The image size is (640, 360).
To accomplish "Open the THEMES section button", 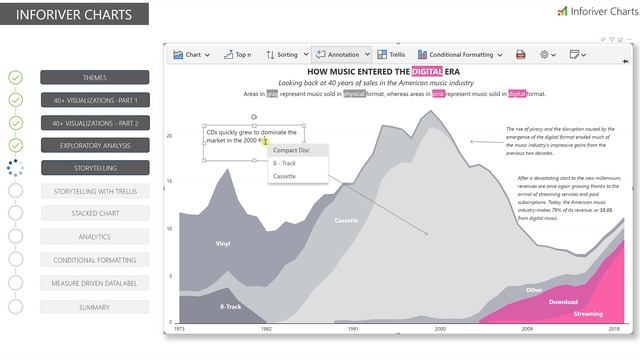I will [x=95, y=78].
